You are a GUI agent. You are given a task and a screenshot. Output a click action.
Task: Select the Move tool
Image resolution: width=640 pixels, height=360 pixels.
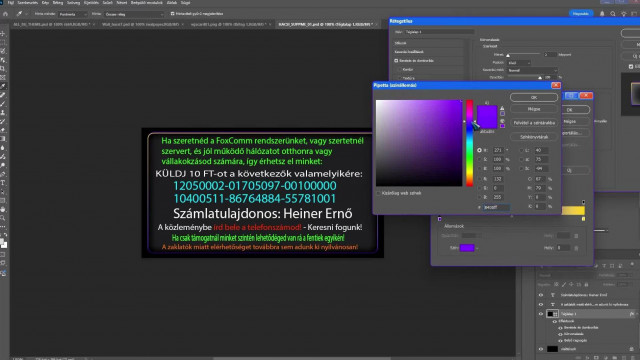point(3,33)
